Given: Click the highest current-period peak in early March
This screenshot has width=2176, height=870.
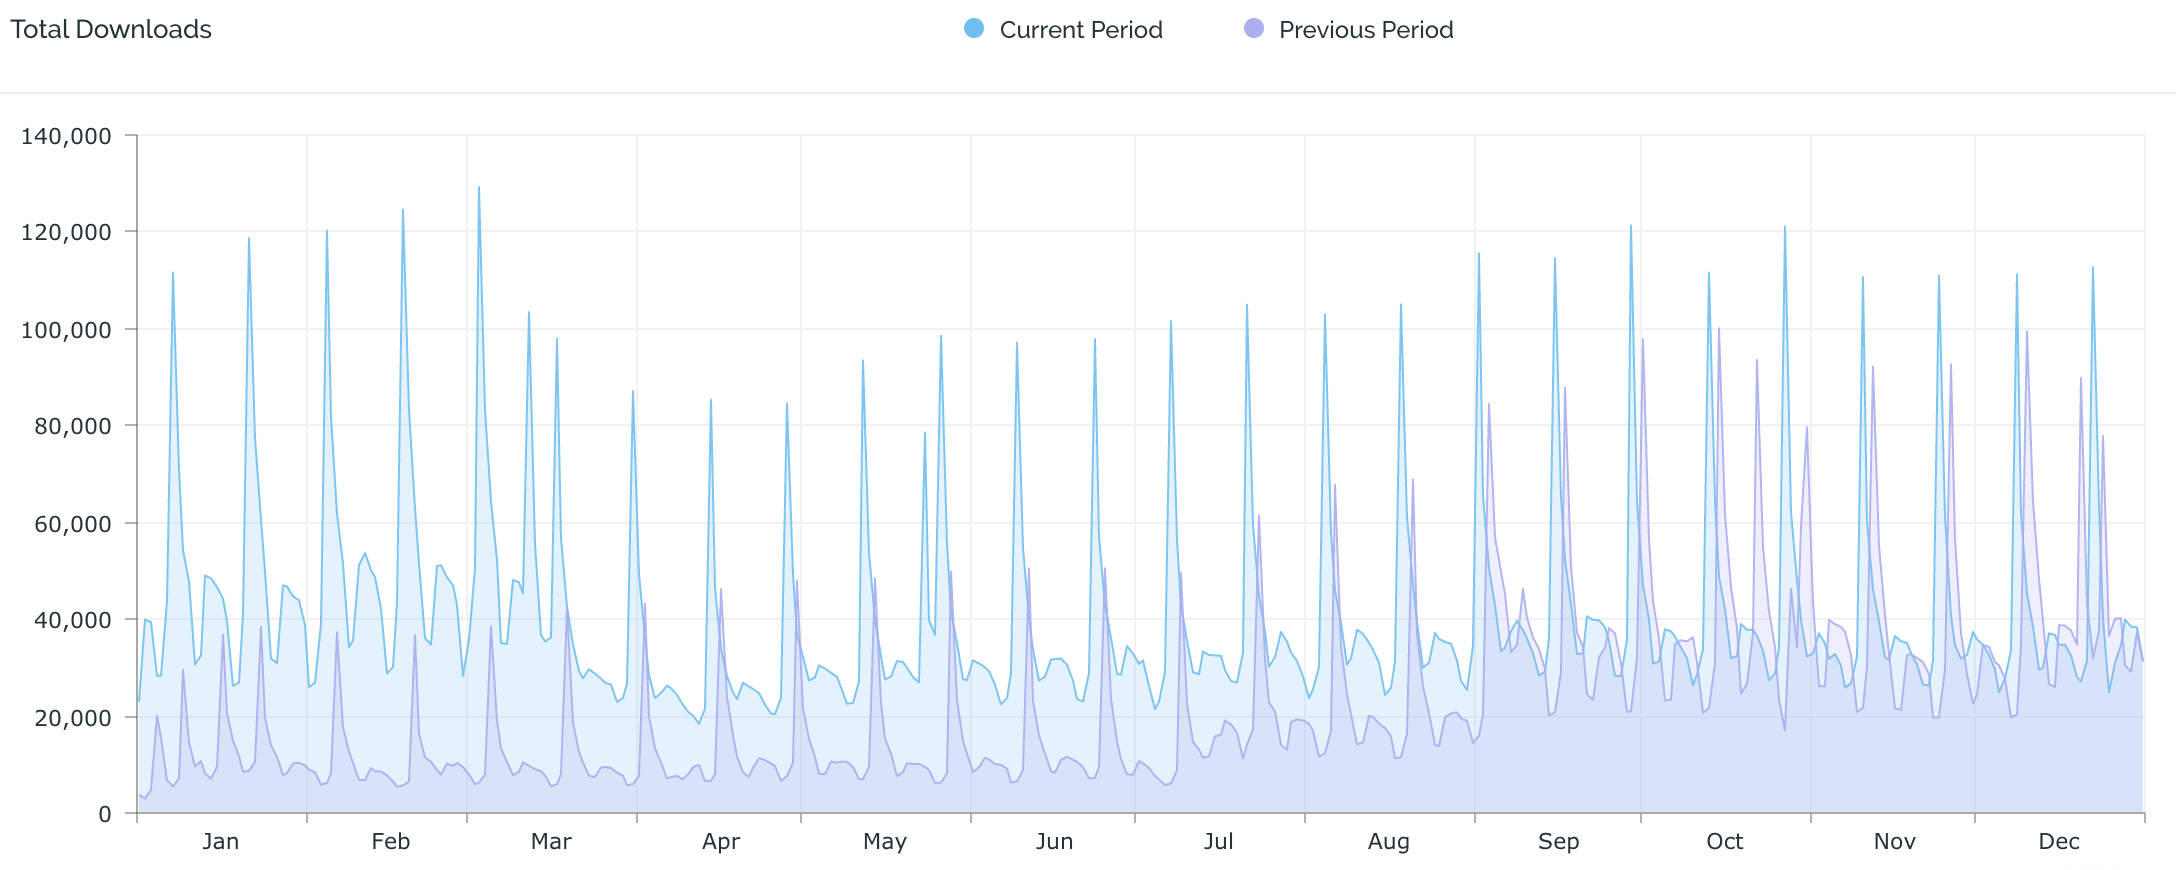Looking at the screenshot, I should pos(479,188).
